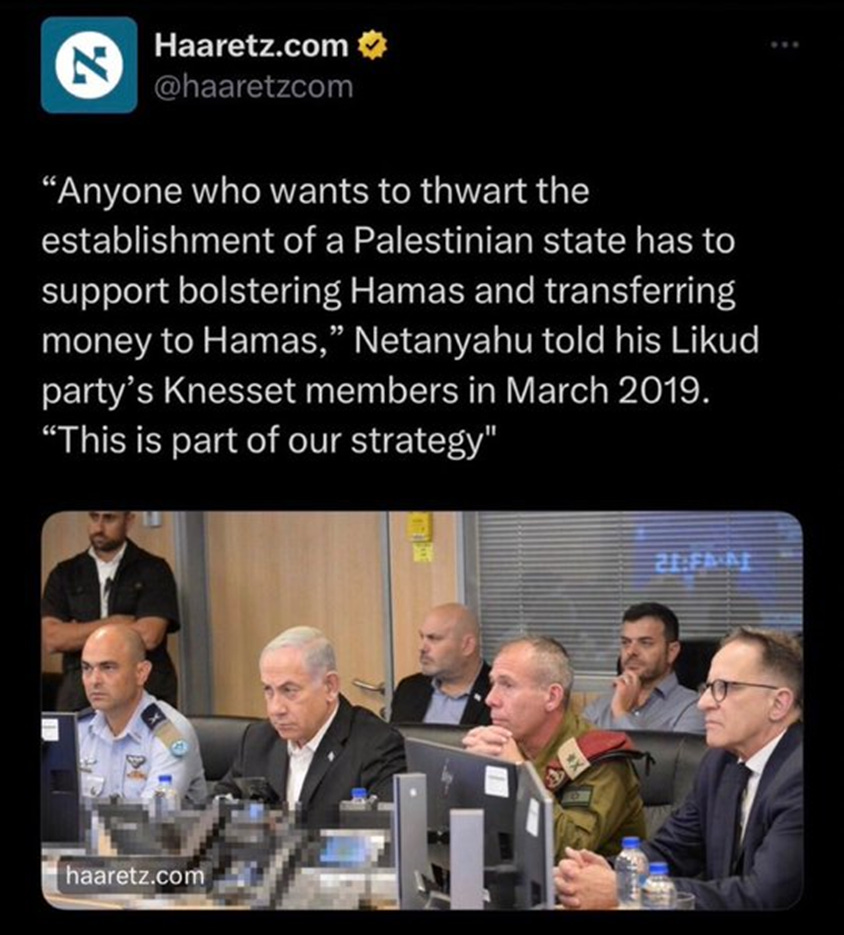Viewport: 844px width, 935px height.
Task: Click the yellow sign on the wall
Action: click(x=422, y=537)
